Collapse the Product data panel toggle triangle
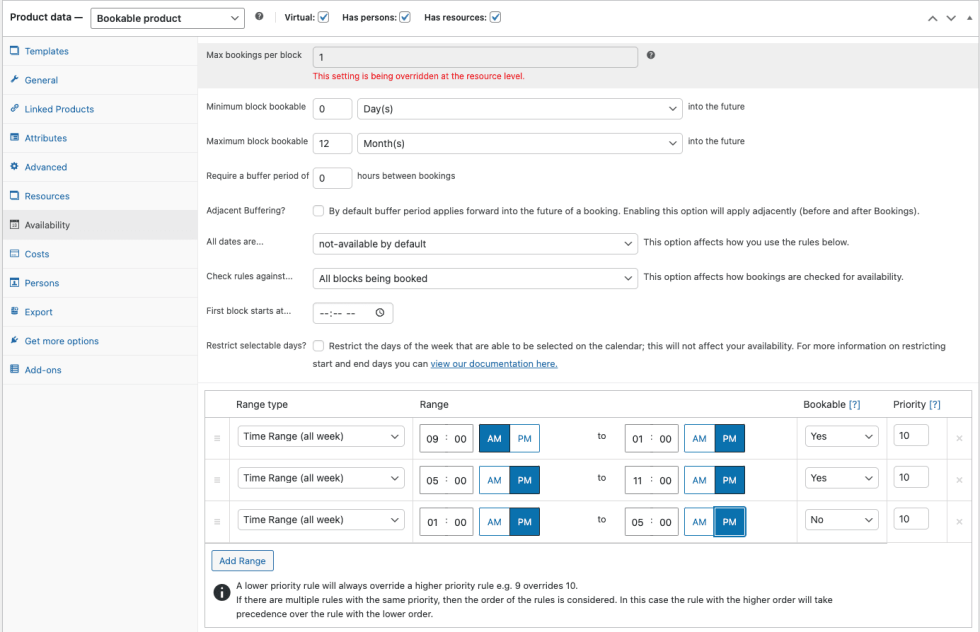980x632 pixels. click(x=969, y=18)
